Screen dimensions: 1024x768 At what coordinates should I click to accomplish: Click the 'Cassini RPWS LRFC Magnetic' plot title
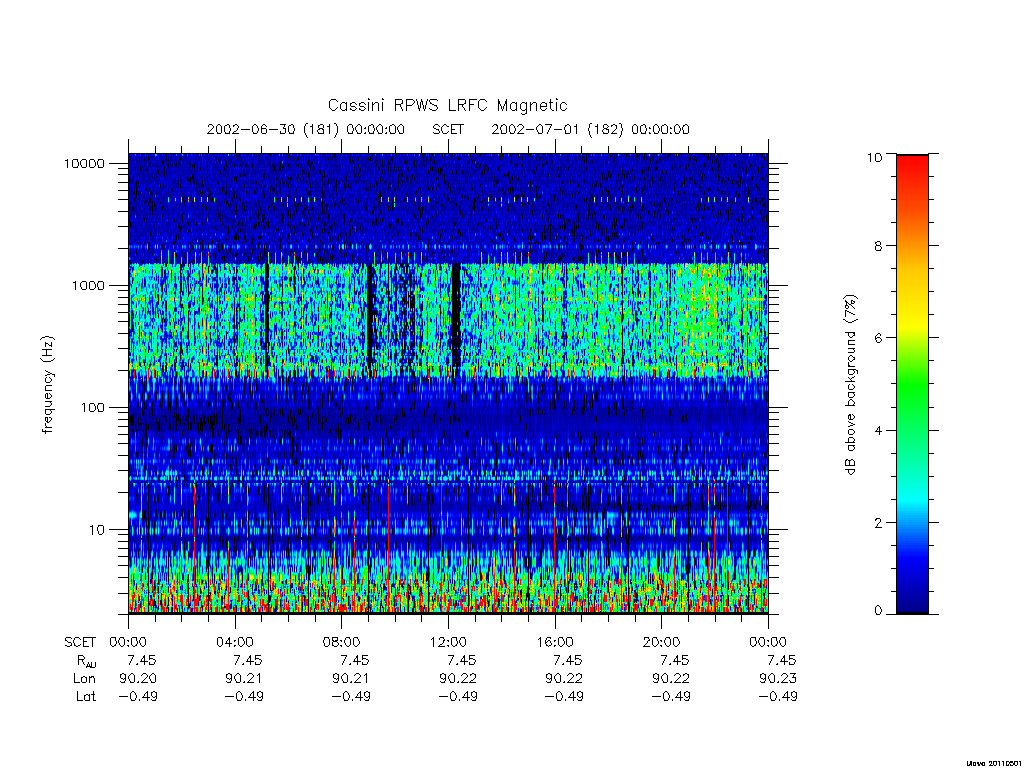[x=447, y=105]
